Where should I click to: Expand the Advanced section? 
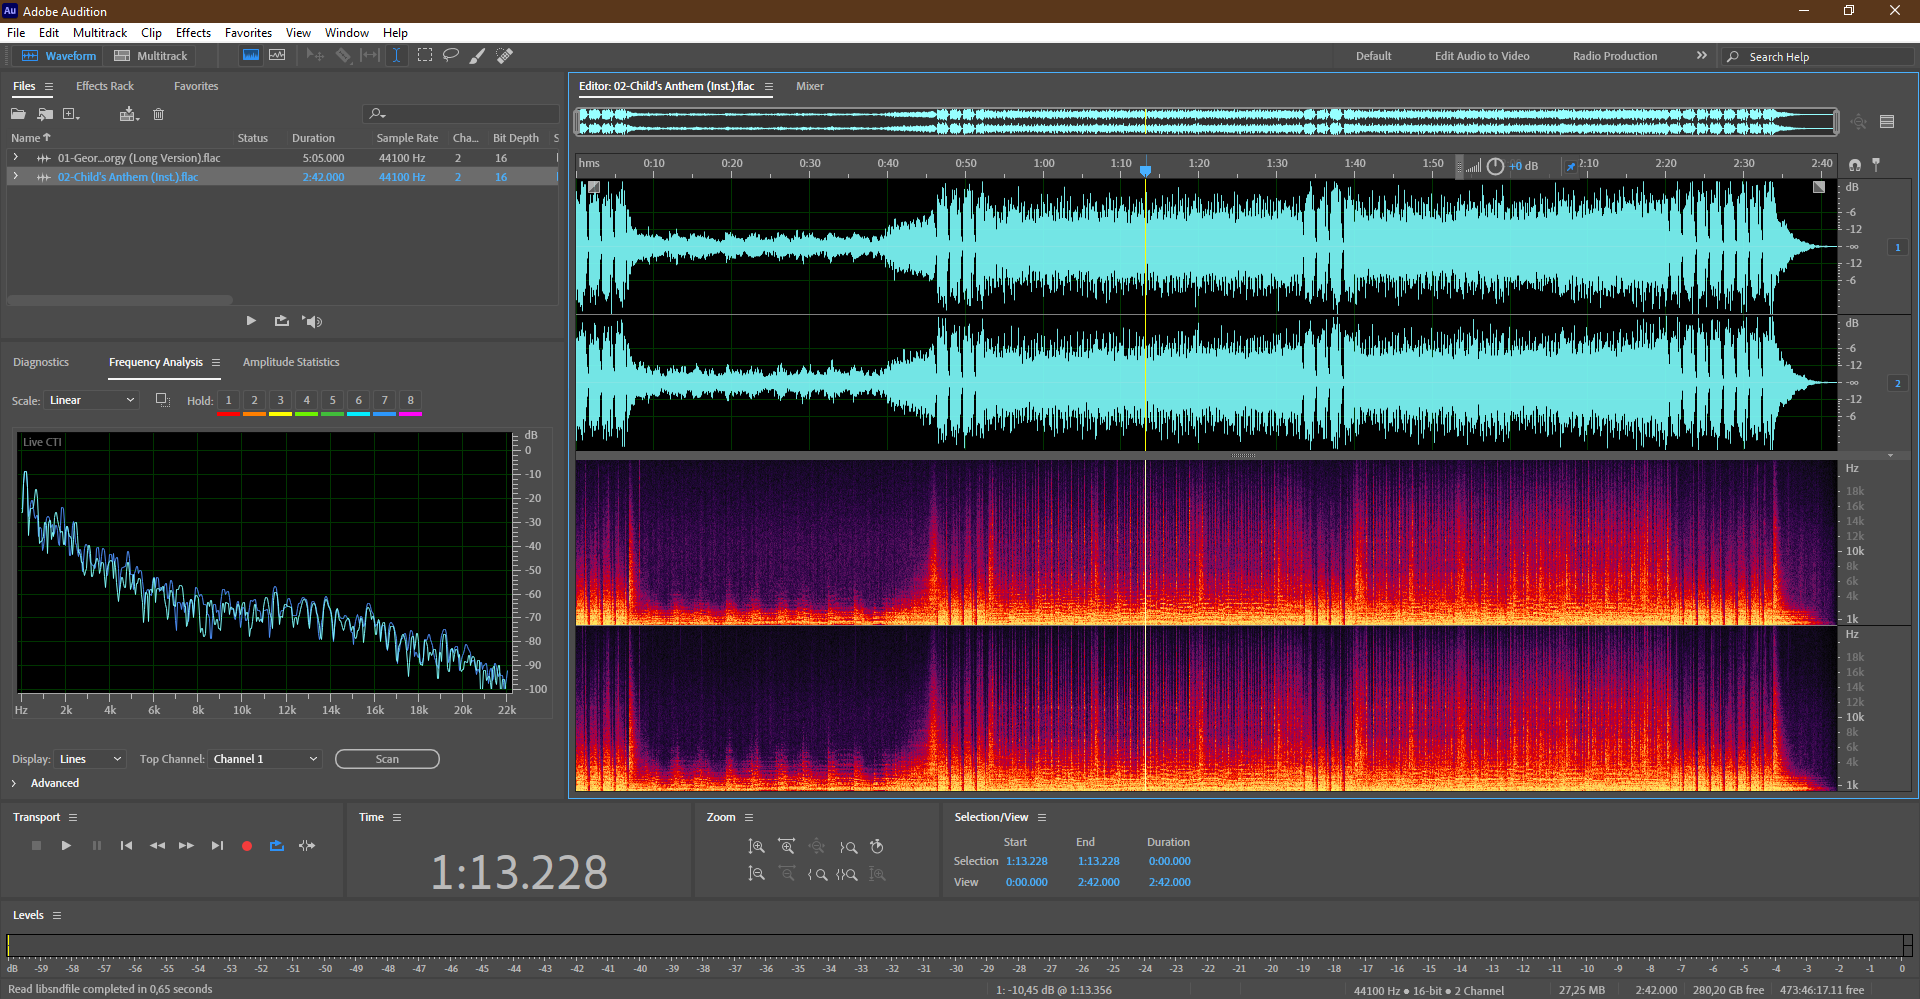pos(14,783)
